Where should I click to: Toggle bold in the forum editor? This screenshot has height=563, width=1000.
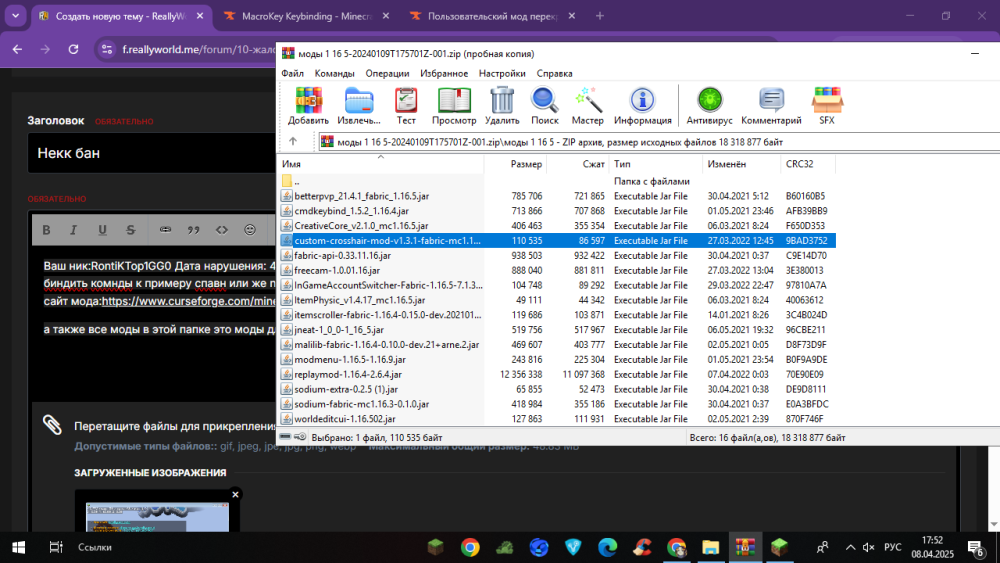(x=46, y=230)
